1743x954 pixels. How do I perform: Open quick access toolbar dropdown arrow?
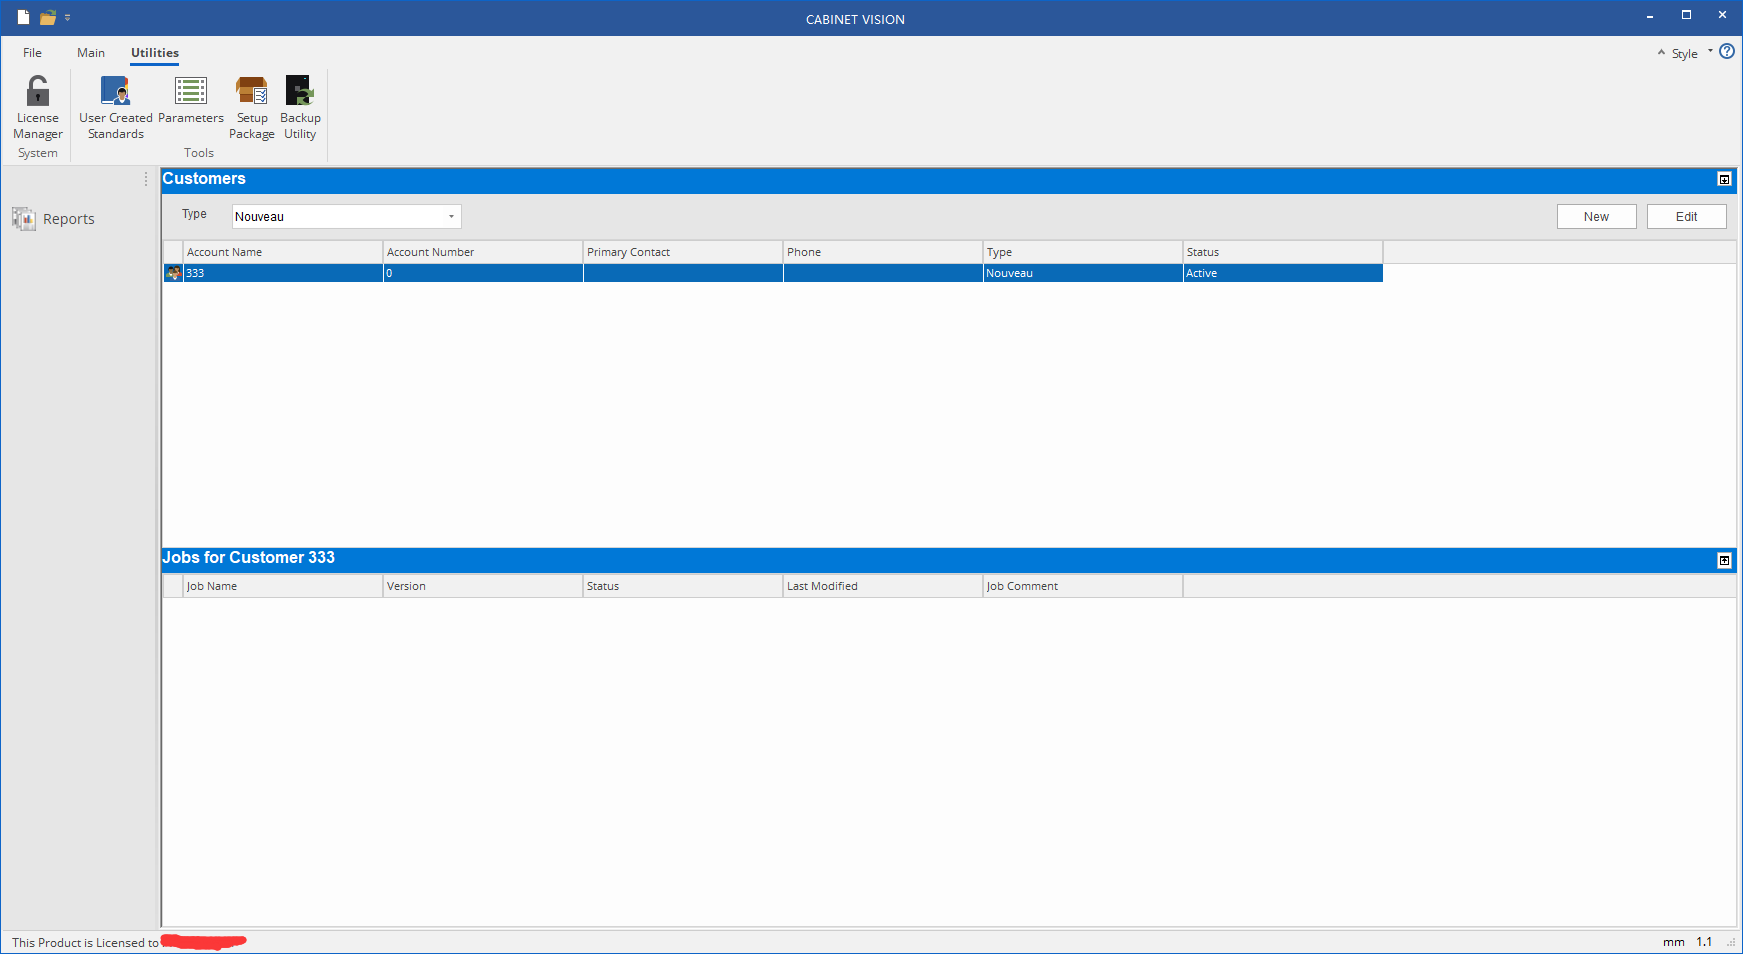[x=68, y=17]
